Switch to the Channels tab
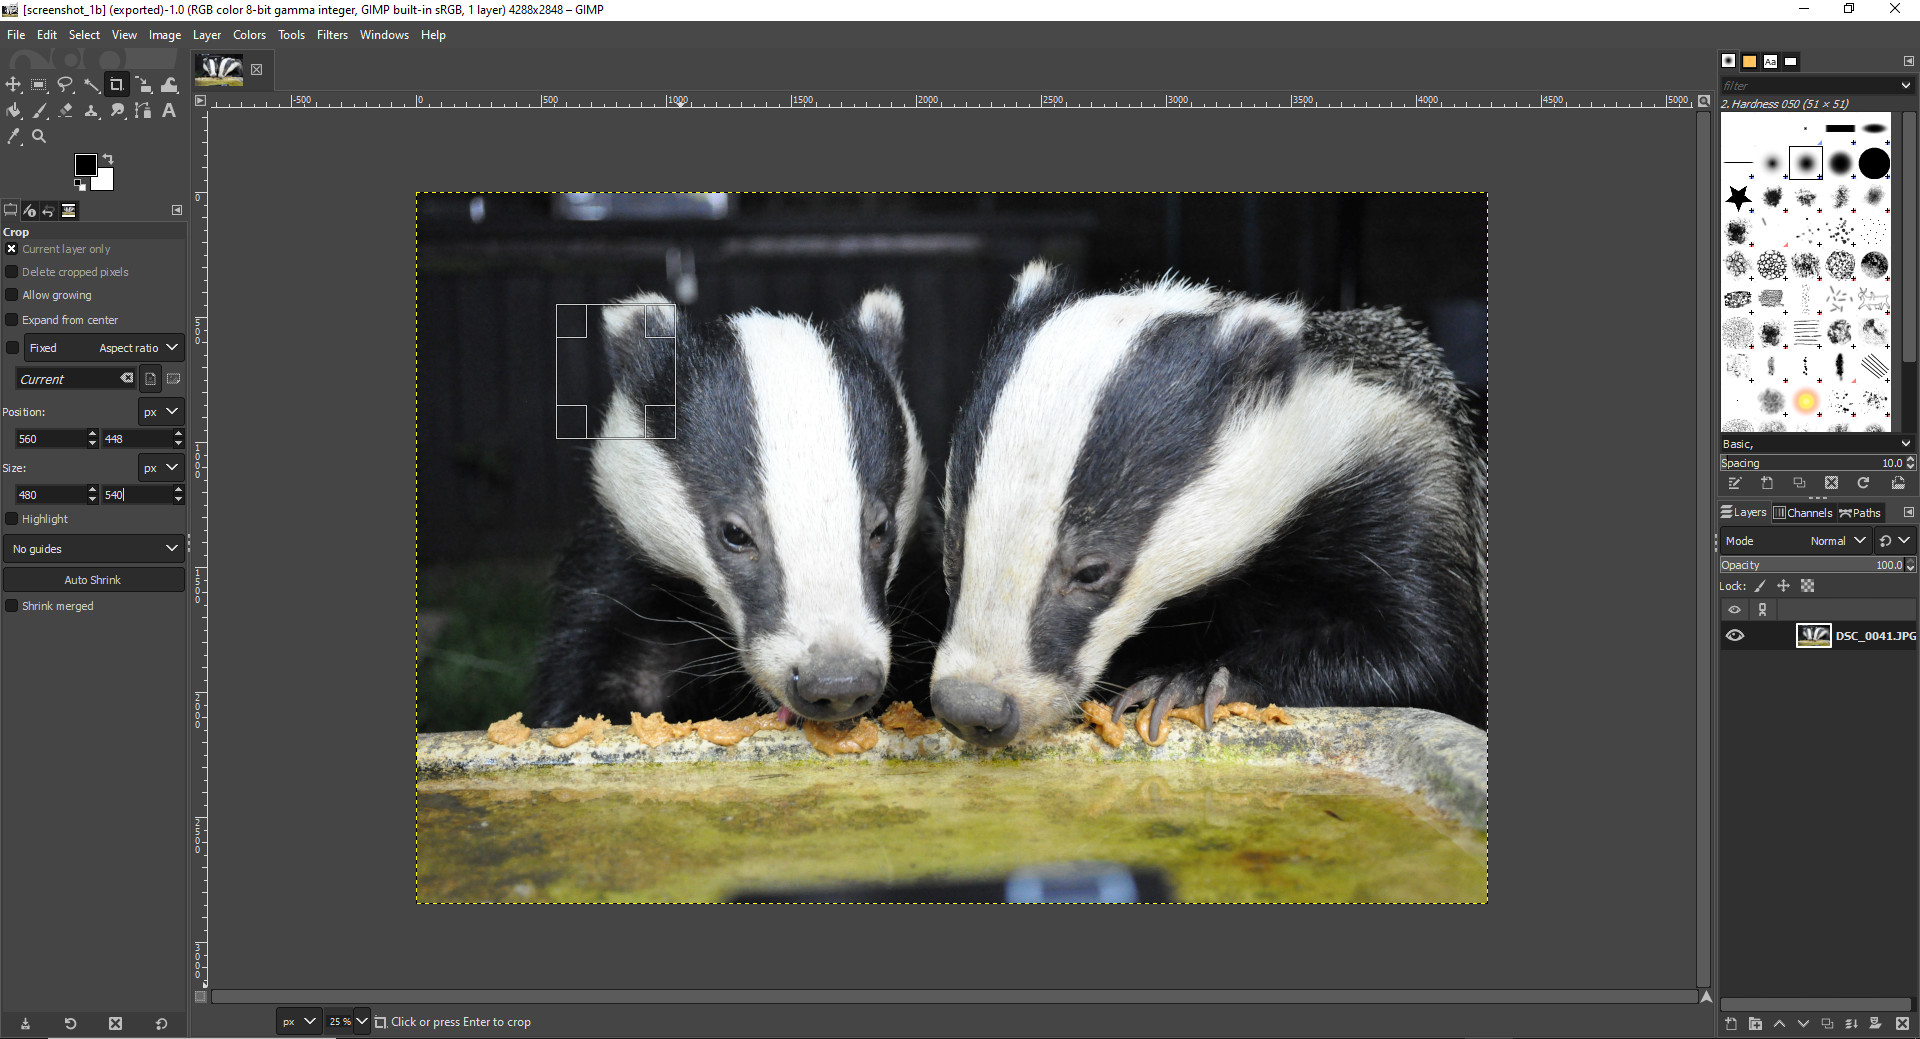The height and width of the screenshot is (1039, 1920). pyautogui.click(x=1803, y=513)
